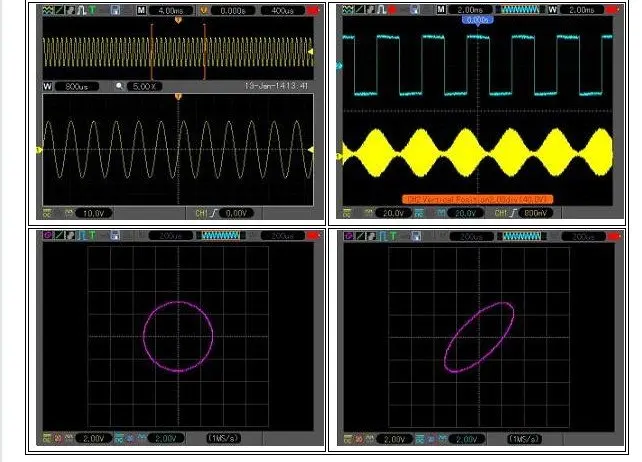This screenshot has width=642, height=462.
Task: Click the (1MS/s) sample rate on the ellipse scope
Action: click(x=524, y=439)
